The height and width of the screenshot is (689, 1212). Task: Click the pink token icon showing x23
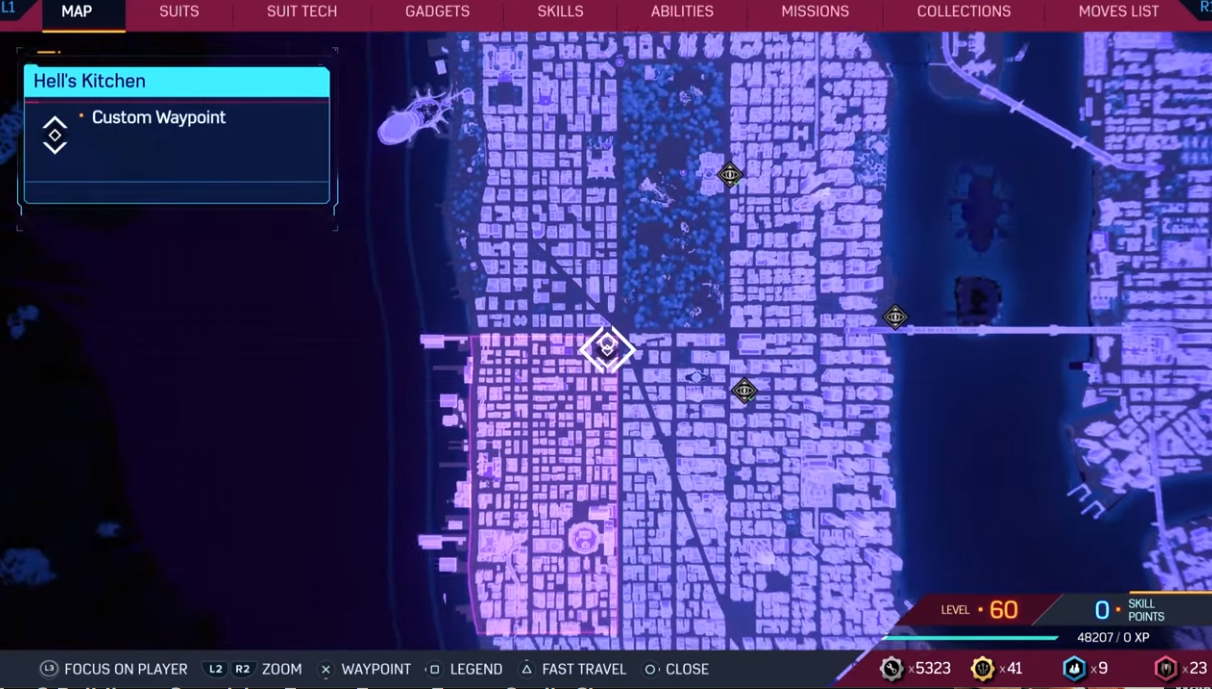pos(1165,668)
